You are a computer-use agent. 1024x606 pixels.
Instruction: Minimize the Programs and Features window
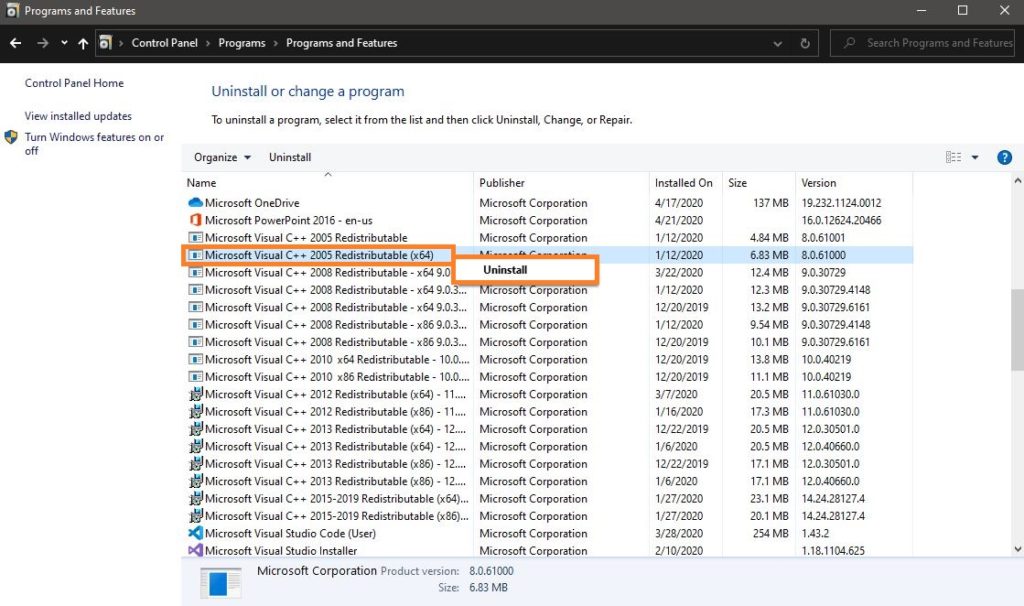(921, 10)
